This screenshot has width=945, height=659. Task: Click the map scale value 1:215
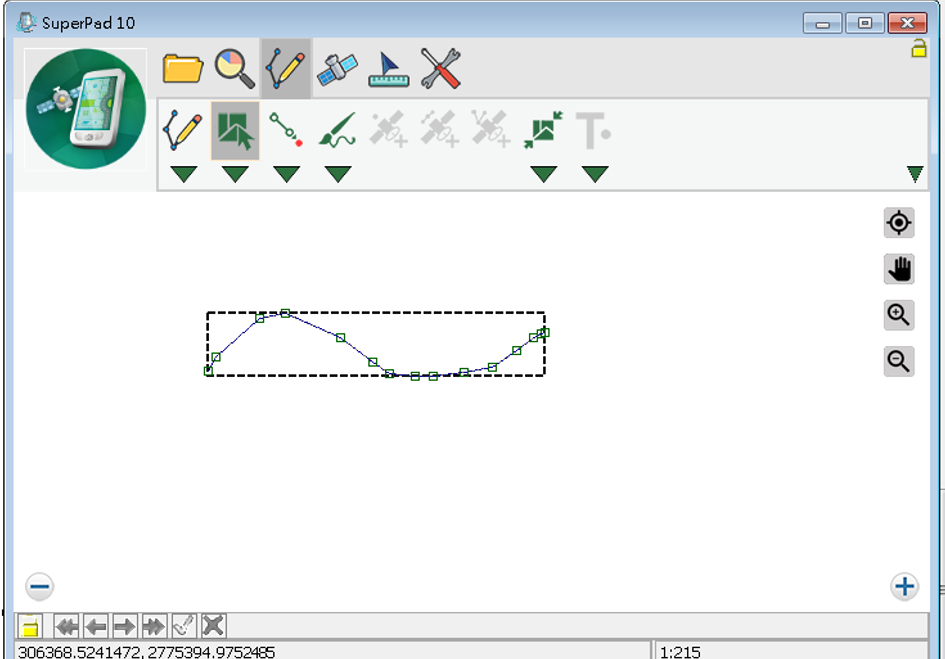(680, 652)
